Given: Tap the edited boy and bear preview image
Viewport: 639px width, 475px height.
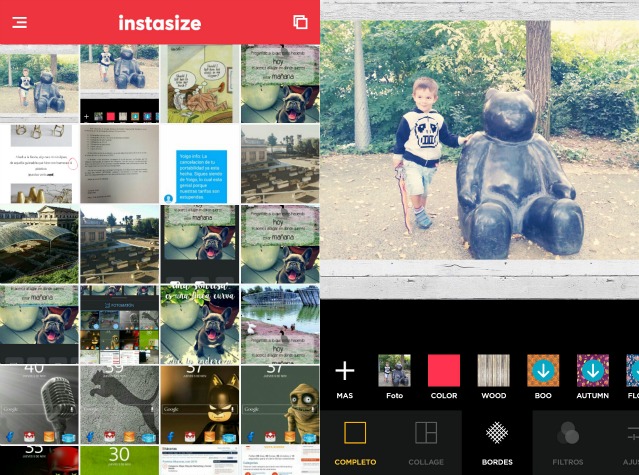Looking at the screenshot, I should [x=480, y=140].
